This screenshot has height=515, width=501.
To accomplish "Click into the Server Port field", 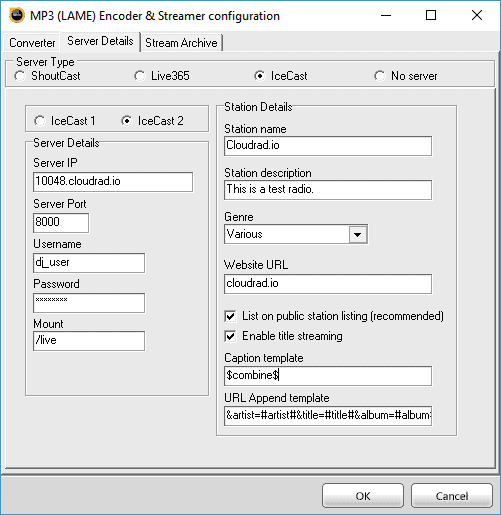I will pos(61,223).
